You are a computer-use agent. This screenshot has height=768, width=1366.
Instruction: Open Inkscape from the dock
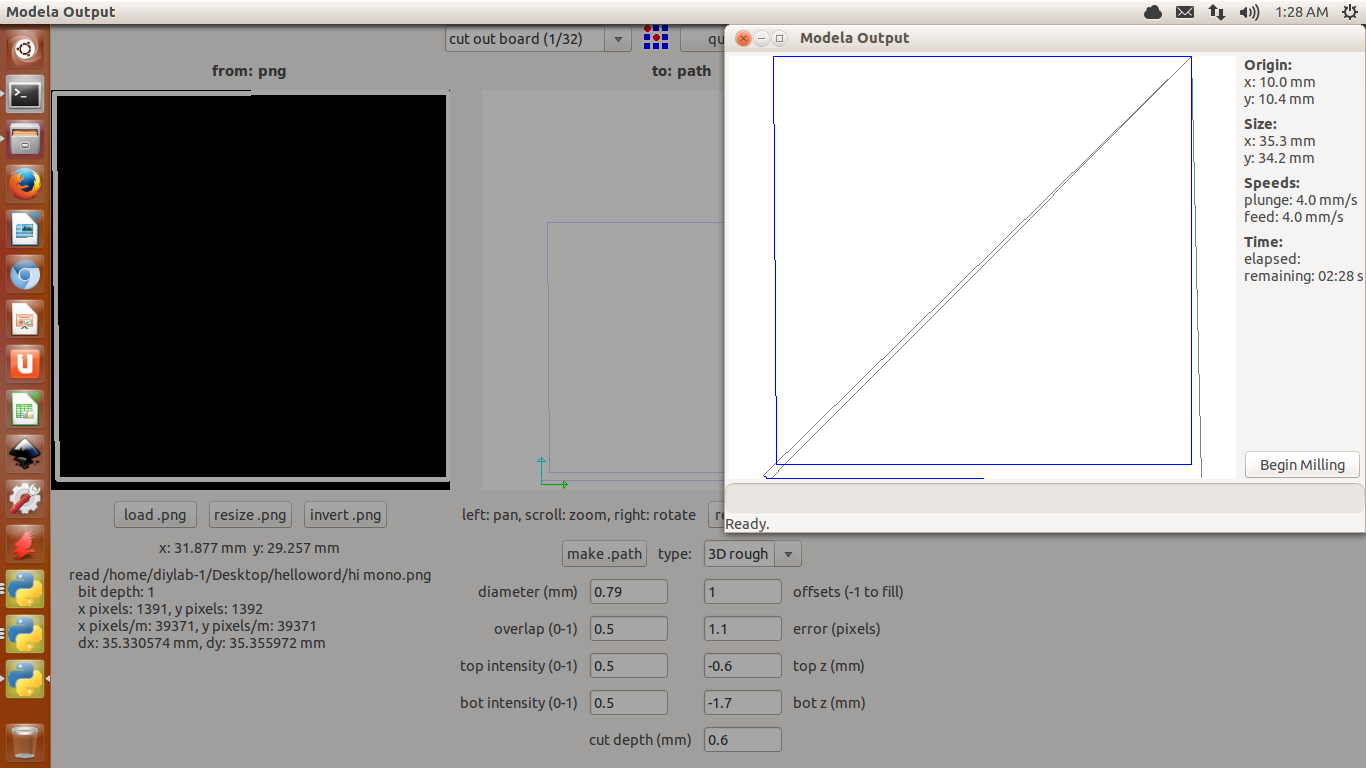tap(25, 455)
